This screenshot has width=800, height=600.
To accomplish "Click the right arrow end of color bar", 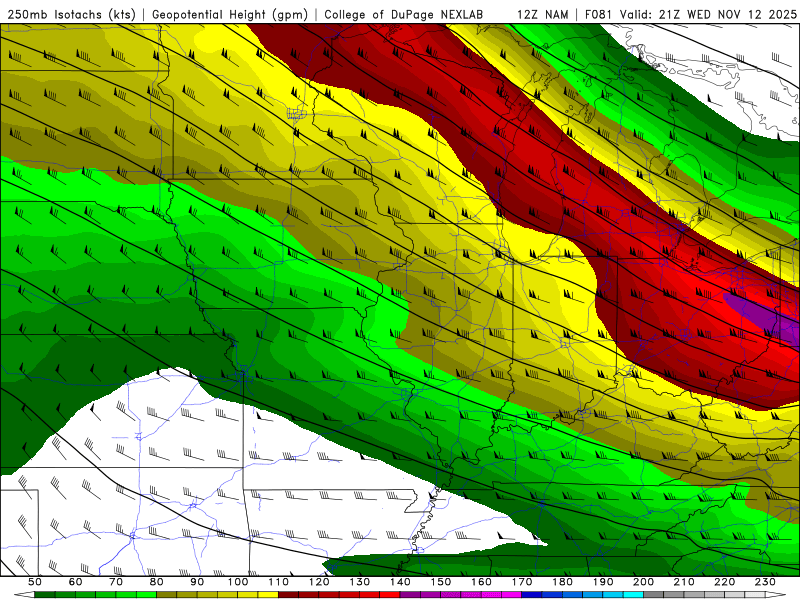I will [776, 595].
